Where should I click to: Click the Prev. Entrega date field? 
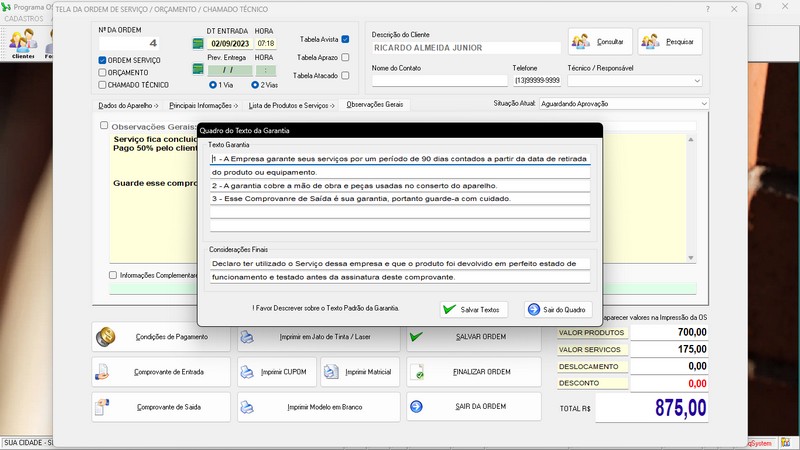(x=230, y=70)
